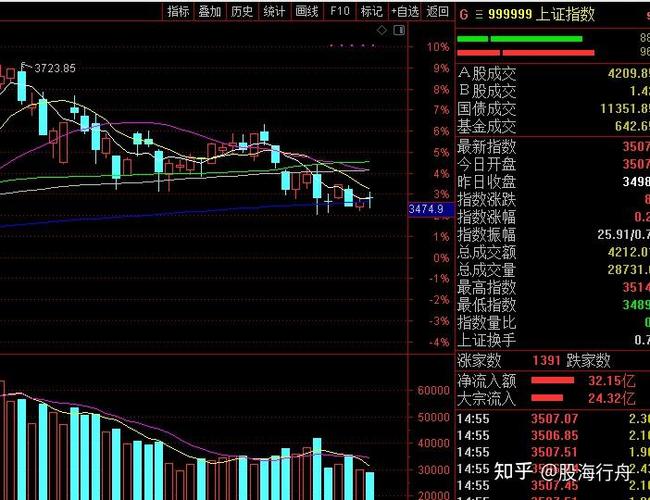Click the G icon beside stock code
The height and width of the screenshot is (500, 650).
pyautogui.click(x=463, y=14)
